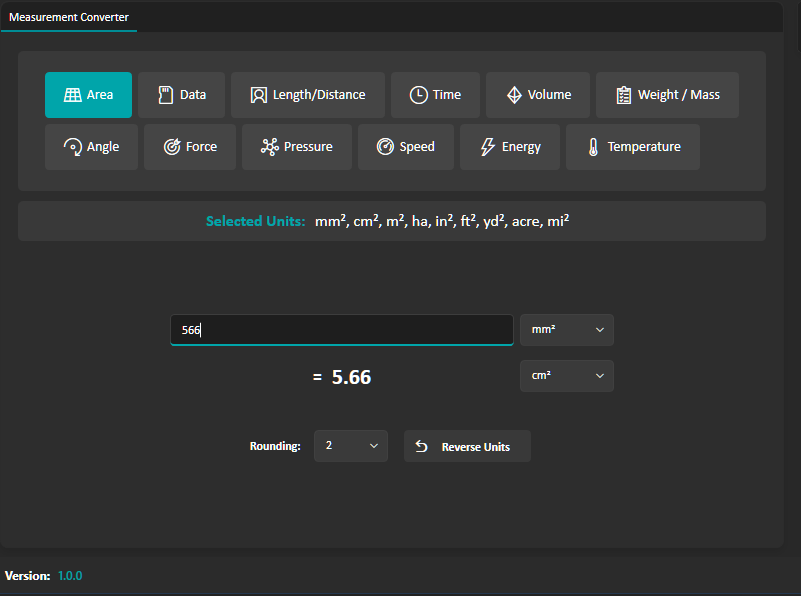801x596 pixels.
Task: Open the Weight / Mass clipboard icon
Action: [624, 95]
